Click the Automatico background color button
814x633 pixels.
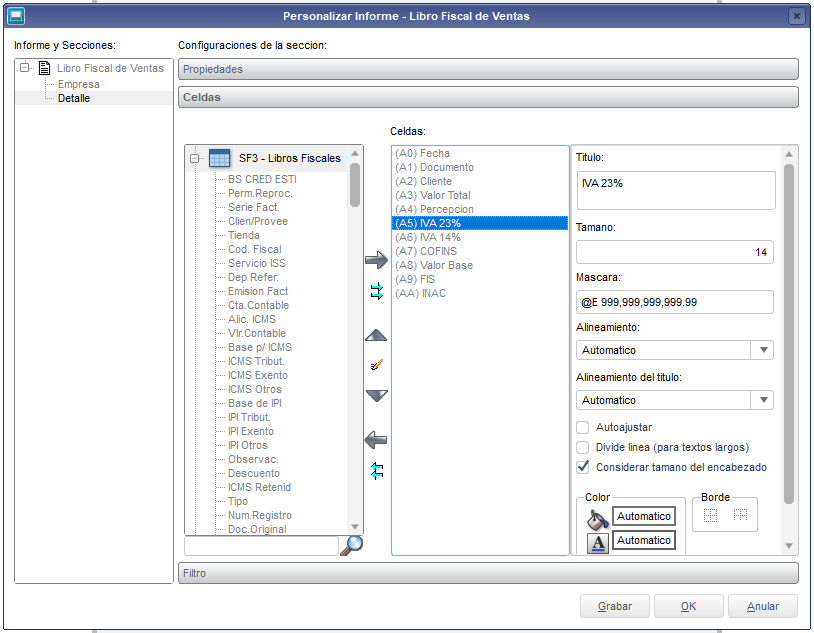644,516
